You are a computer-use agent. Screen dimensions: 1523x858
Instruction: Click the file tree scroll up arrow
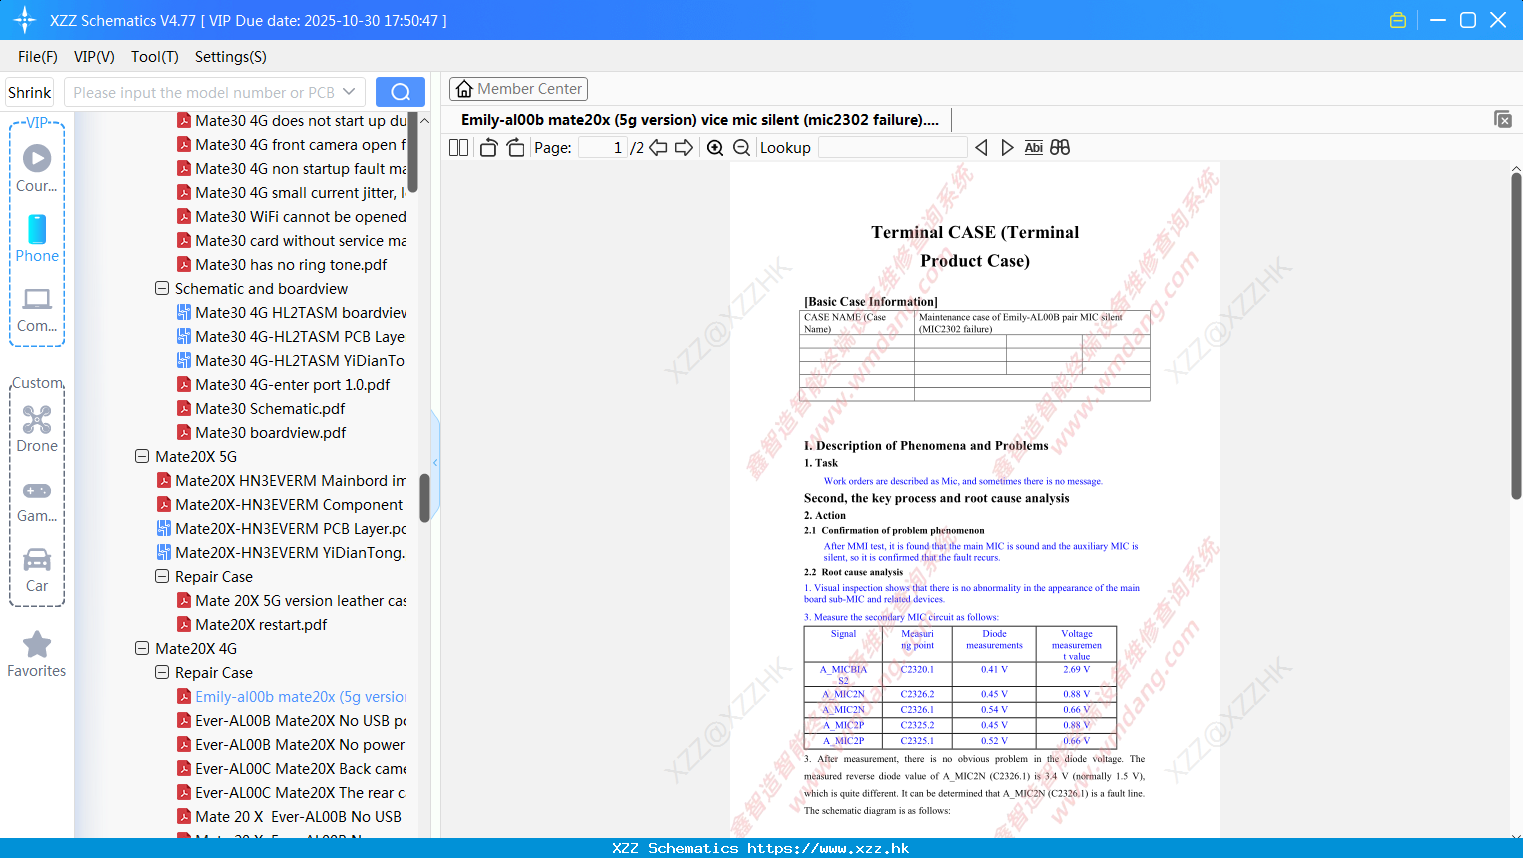coord(424,120)
